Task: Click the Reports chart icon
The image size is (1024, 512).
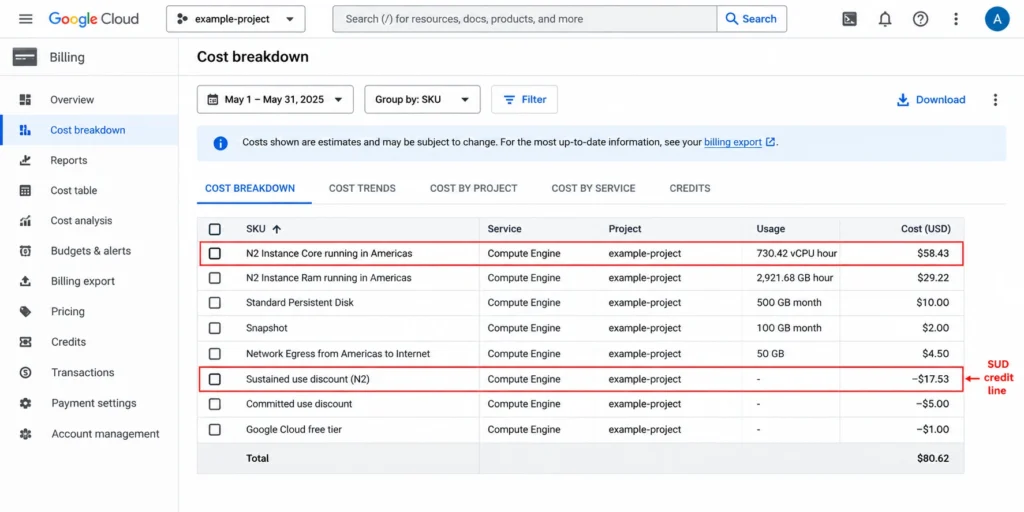Action: tap(25, 160)
